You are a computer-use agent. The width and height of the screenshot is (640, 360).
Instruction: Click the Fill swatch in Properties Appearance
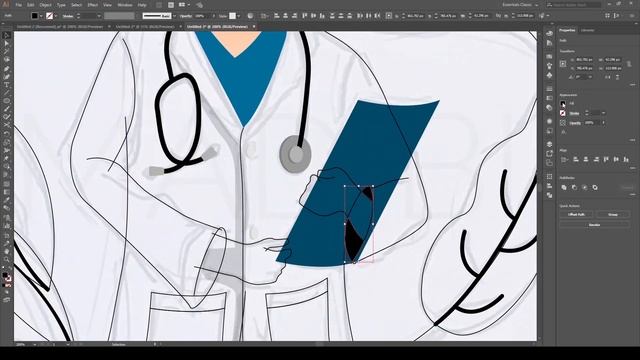click(563, 104)
